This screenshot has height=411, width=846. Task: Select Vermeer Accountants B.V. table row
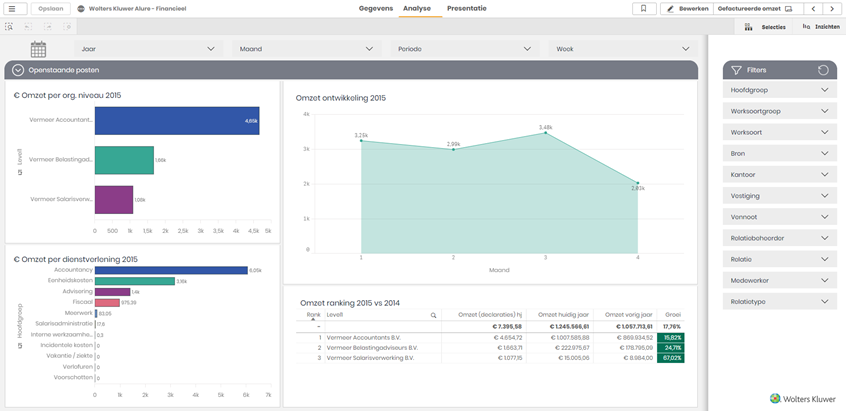(x=490, y=338)
